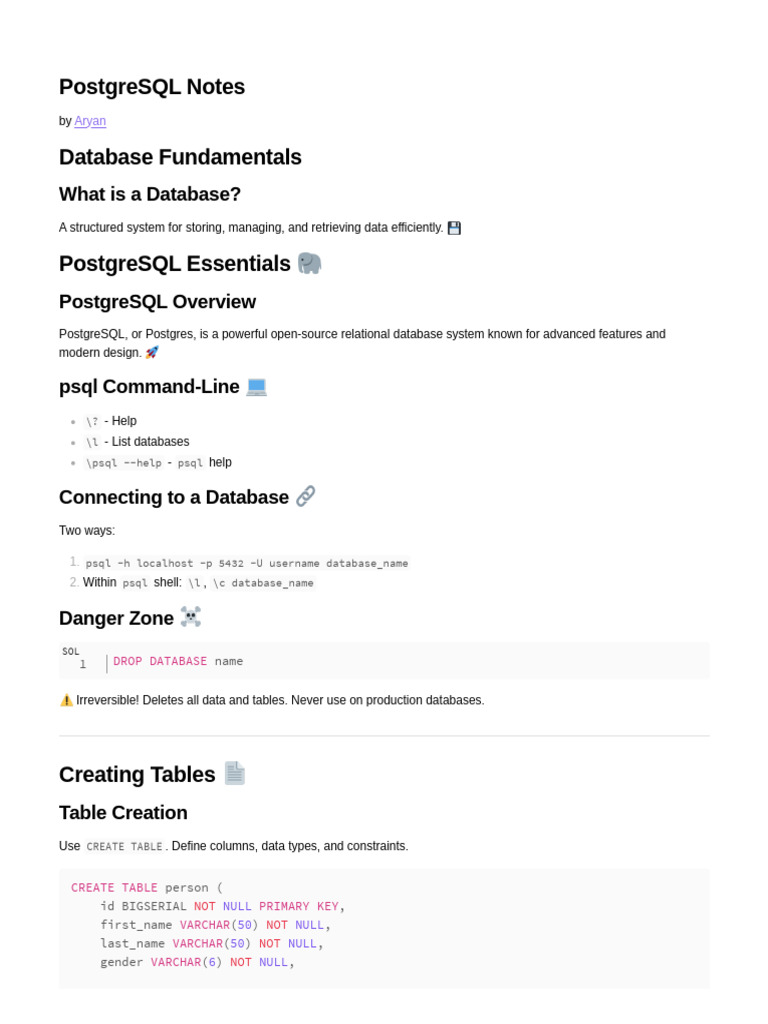Click the floppy disk emoji icon

(x=454, y=228)
